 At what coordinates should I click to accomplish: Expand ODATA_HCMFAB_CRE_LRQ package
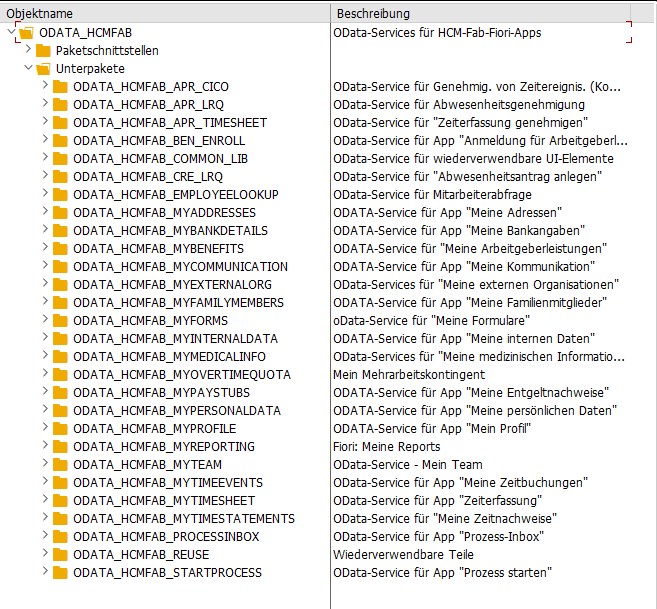click(45, 176)
